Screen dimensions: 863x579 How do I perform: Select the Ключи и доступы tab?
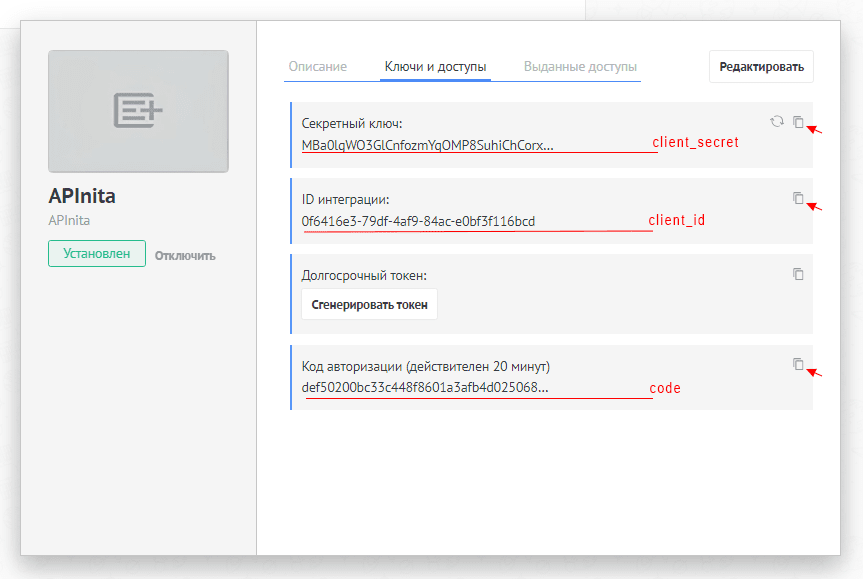pyautogui.click(x=435, y=67)
